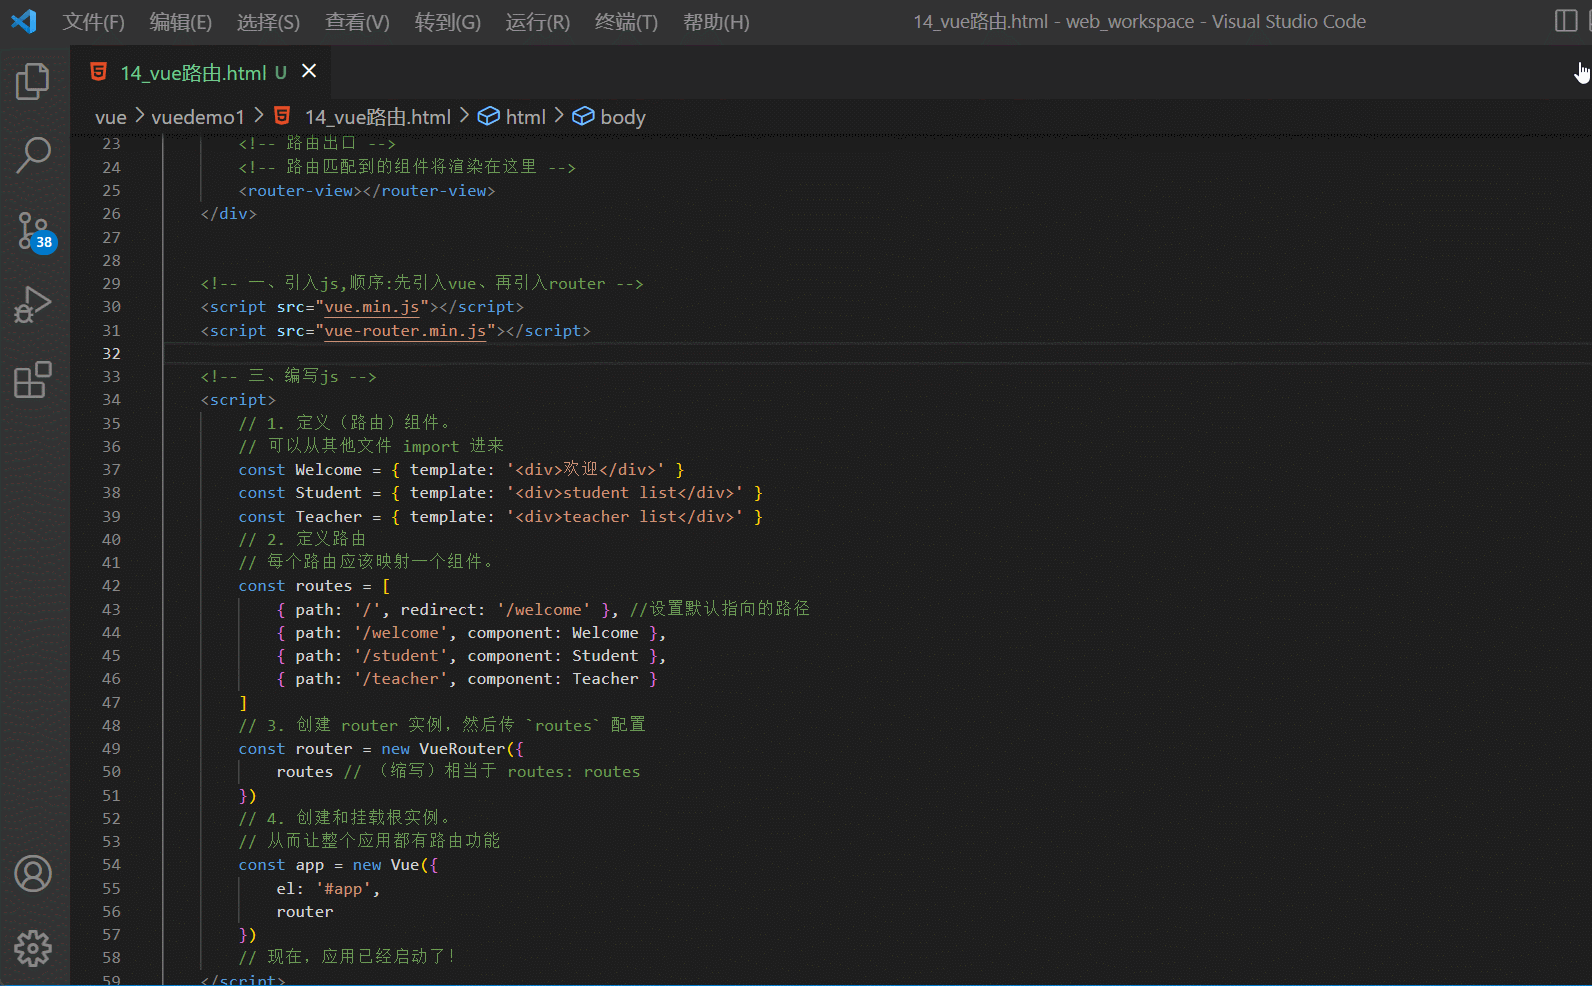The width and height of the screenshot is (1592, 986).
Task: Open the 转到(G) menu
Action: pyautogui.click(x=448, y=22)
